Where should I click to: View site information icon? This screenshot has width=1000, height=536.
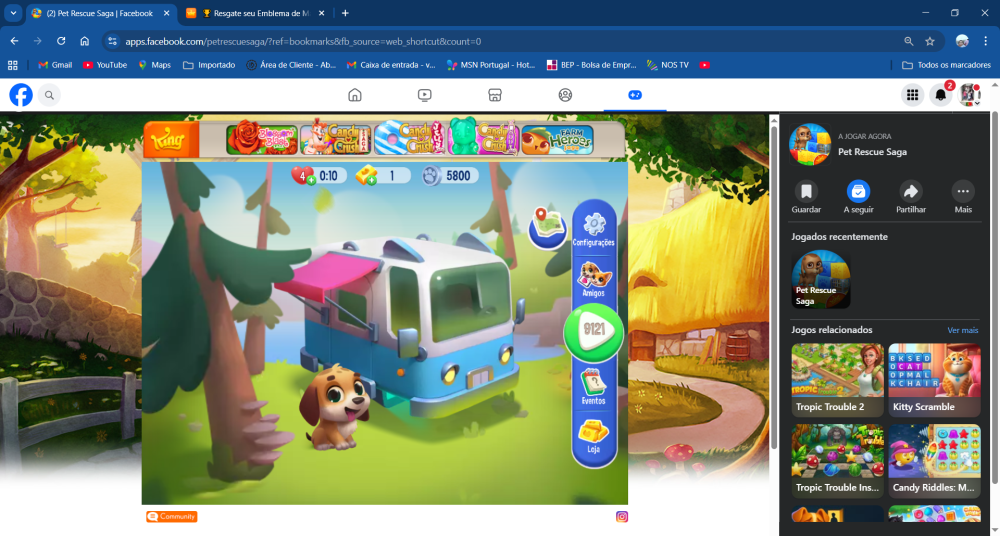click(112, 41)
